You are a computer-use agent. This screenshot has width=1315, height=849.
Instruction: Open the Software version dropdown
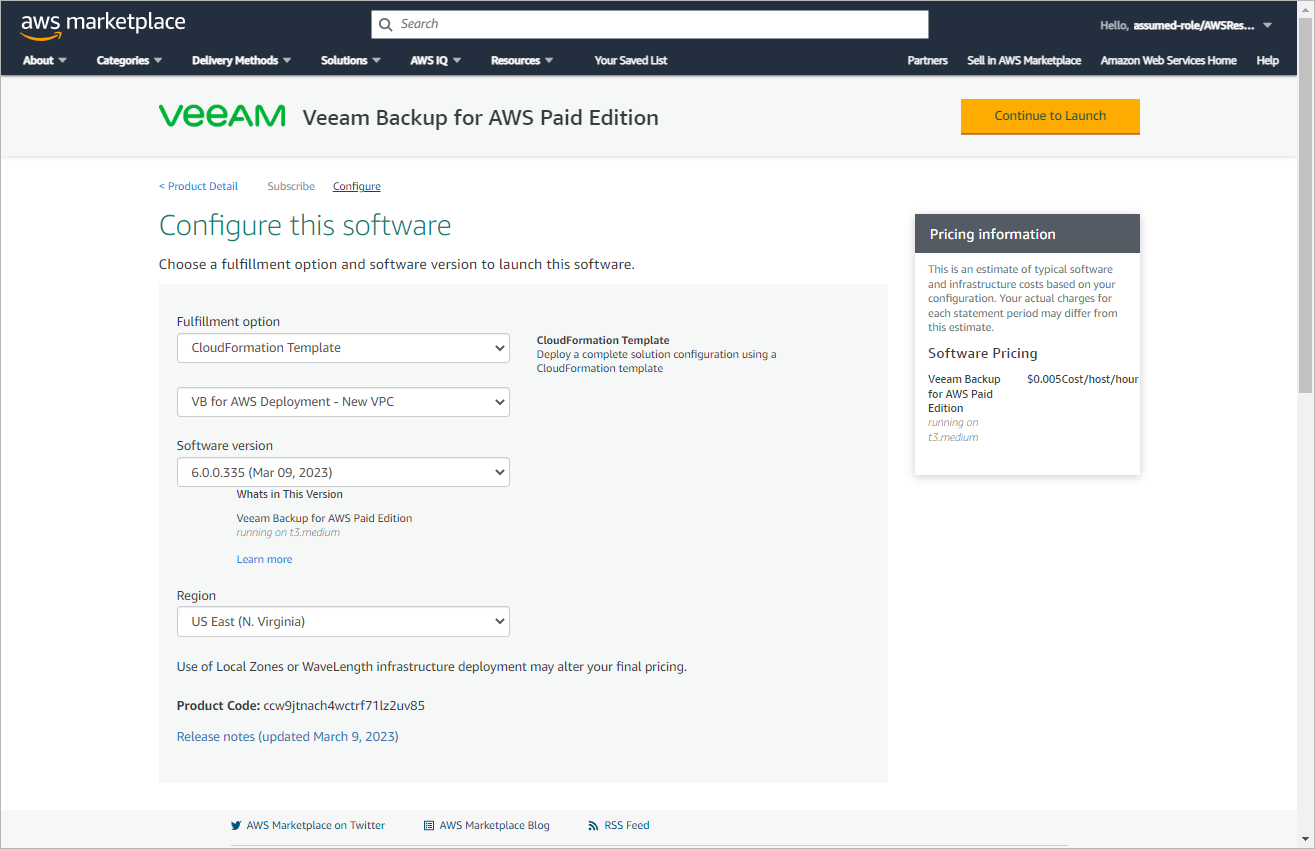(343, 472)
